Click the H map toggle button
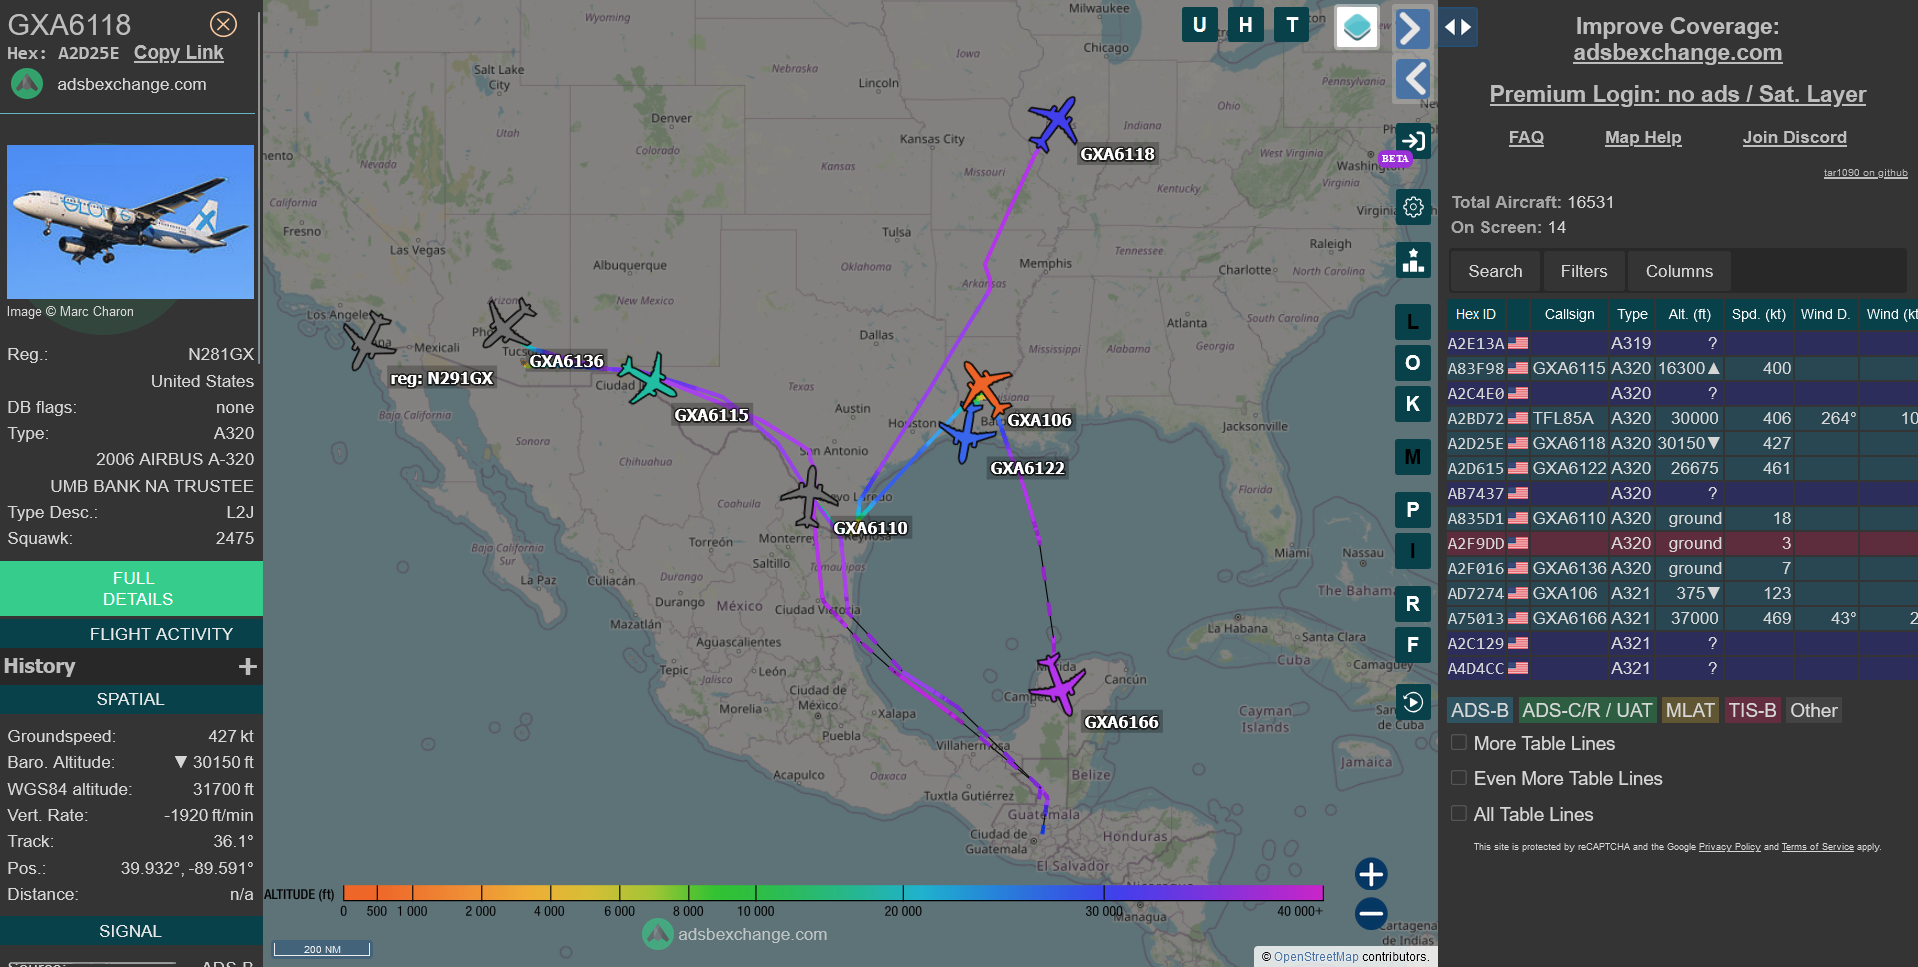 coord(1245,25)
